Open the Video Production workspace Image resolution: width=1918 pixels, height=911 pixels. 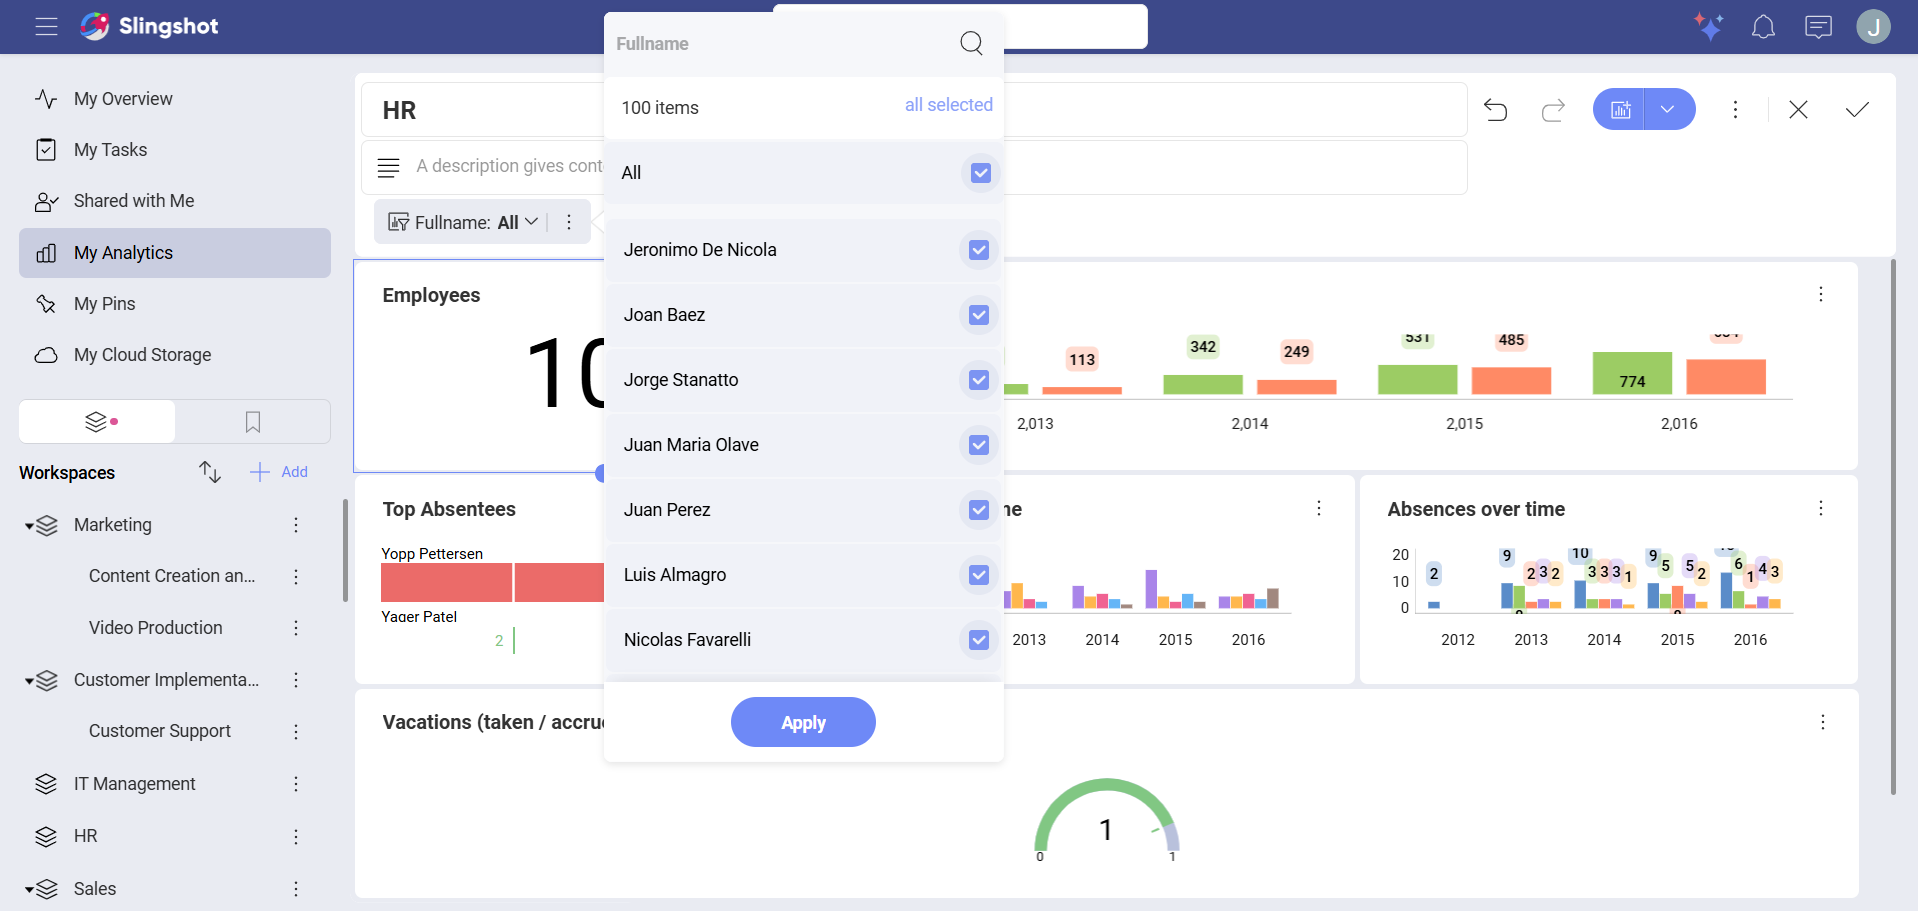[x=156, y=628]
